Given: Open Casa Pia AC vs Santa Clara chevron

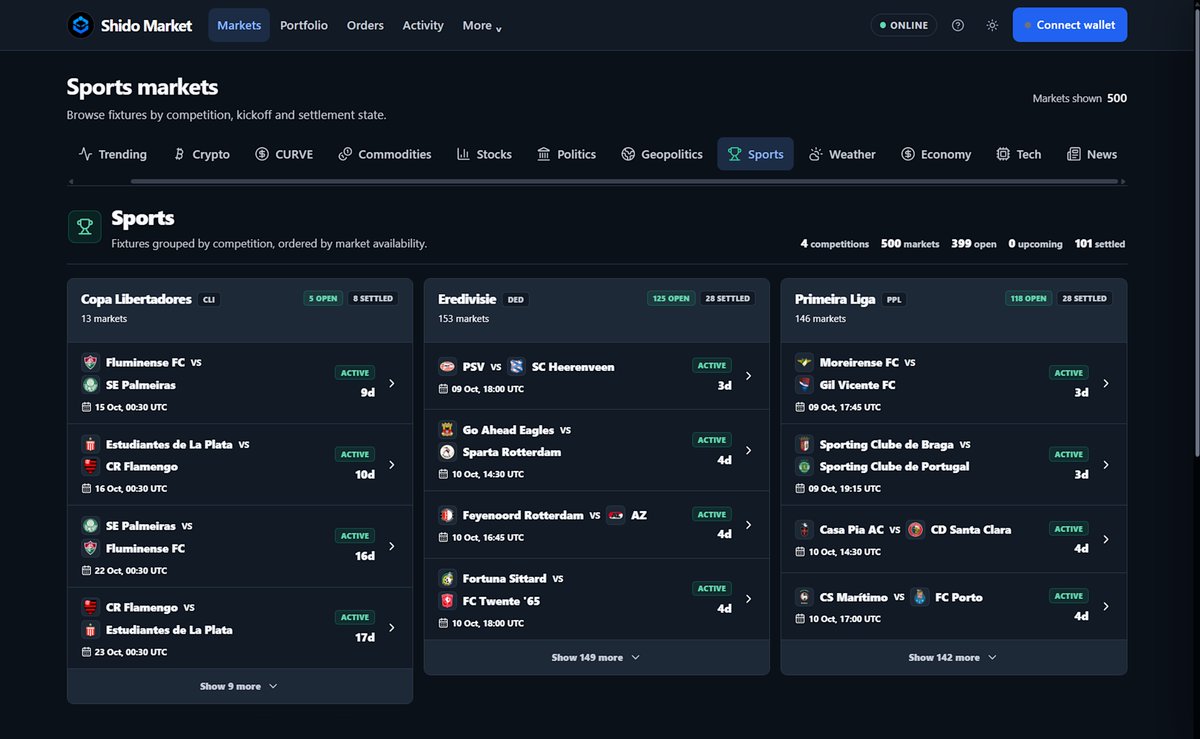Looking at the screenshot, I should [1105, 539].
